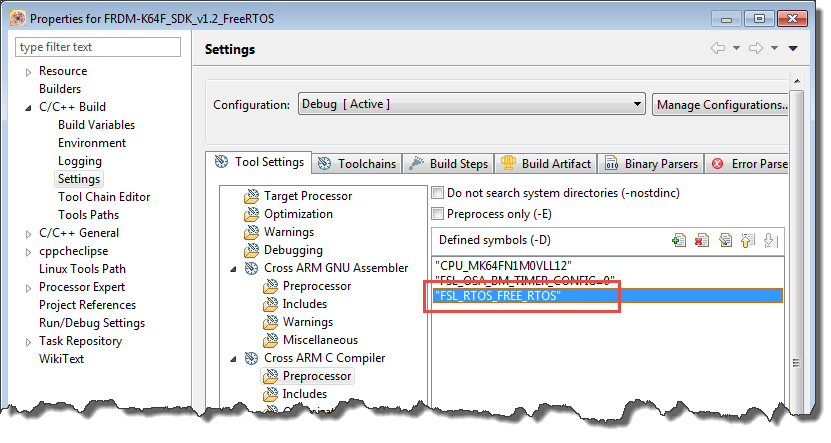
Task: Click the Manage Configurations button
Action: [720, 104]
